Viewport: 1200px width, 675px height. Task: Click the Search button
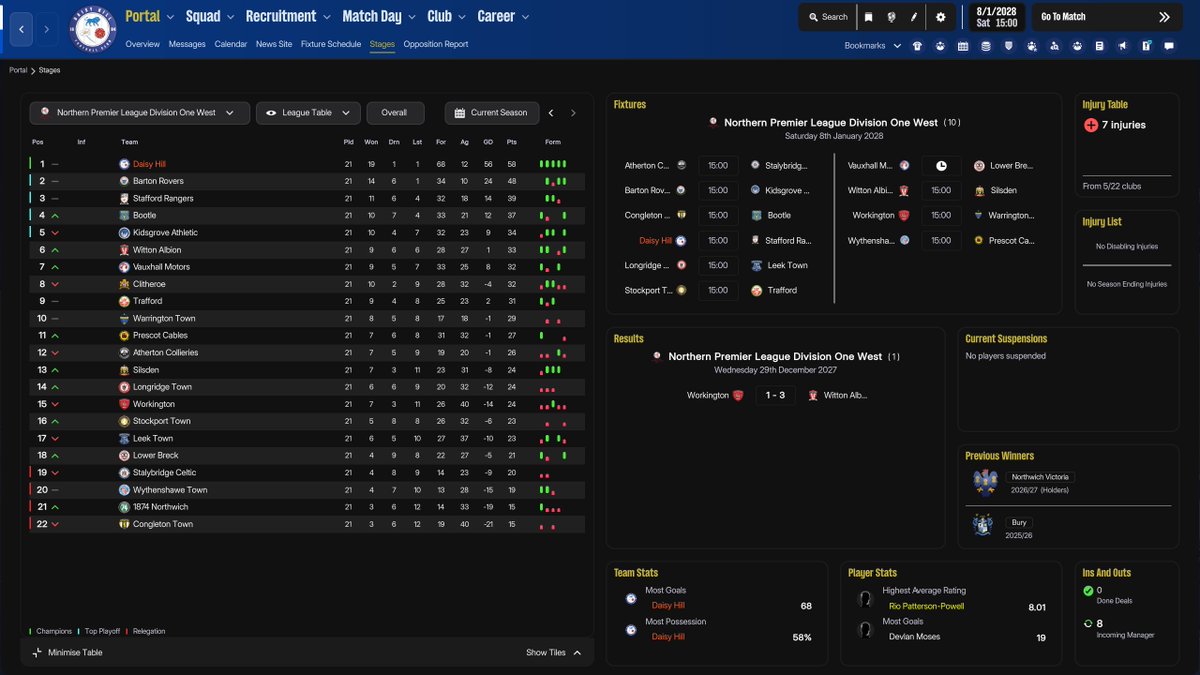click(826, 17)
